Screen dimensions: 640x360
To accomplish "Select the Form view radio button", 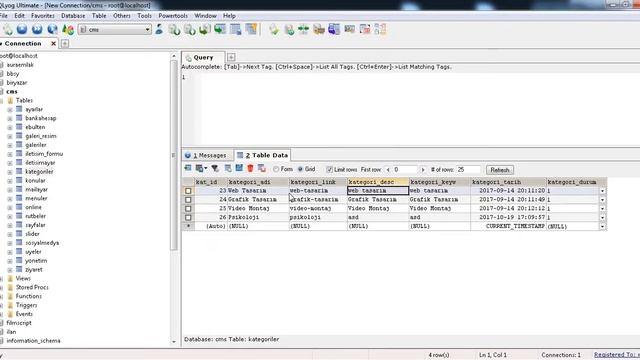I will [276, 169].
